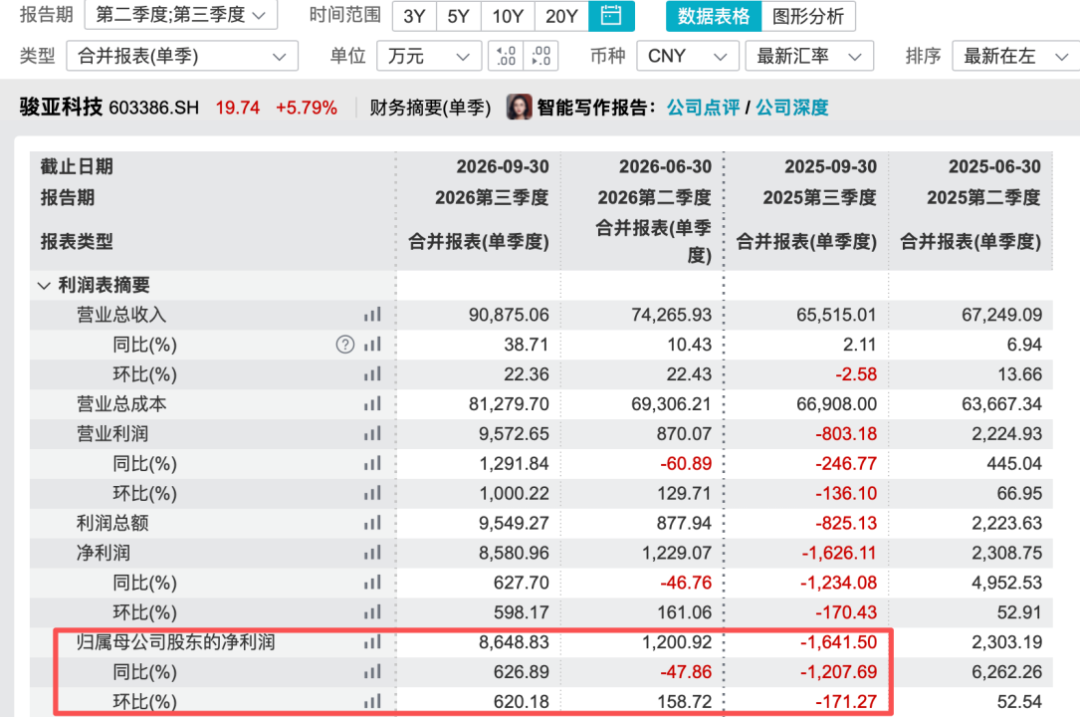Select column header 2026-09-30
Image resolution: width=1080 pixels, height=717 pixels.
pyautogui.click(x=503, y=167)
